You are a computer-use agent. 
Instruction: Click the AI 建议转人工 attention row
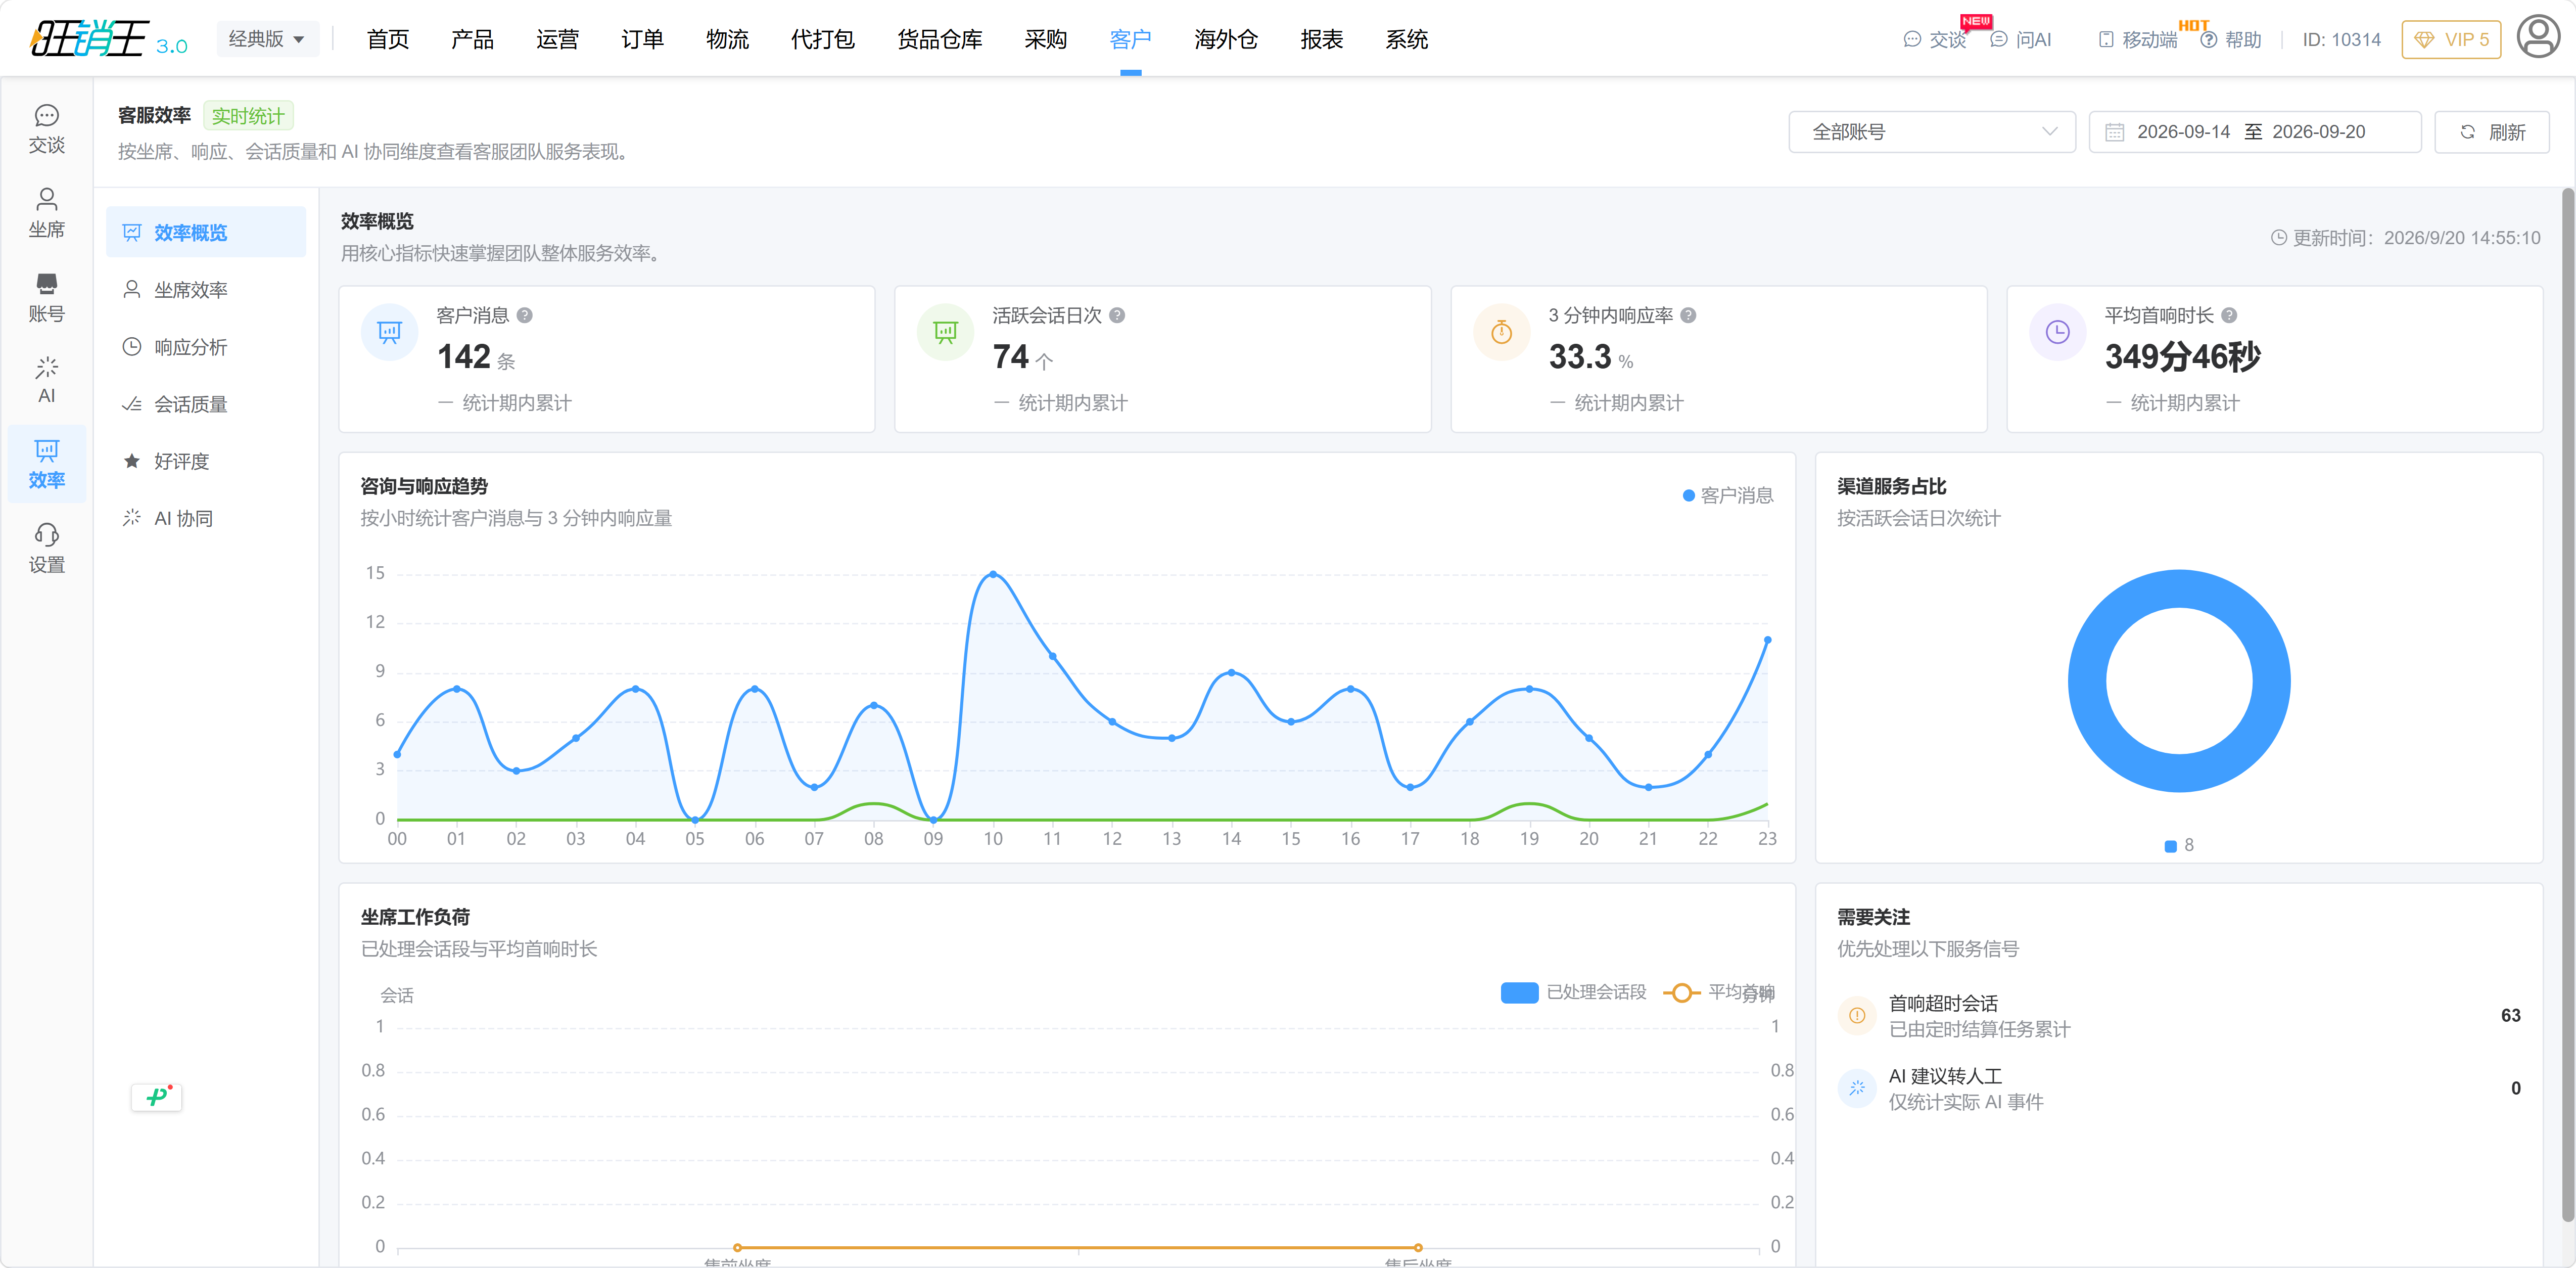[2178, 1089]
